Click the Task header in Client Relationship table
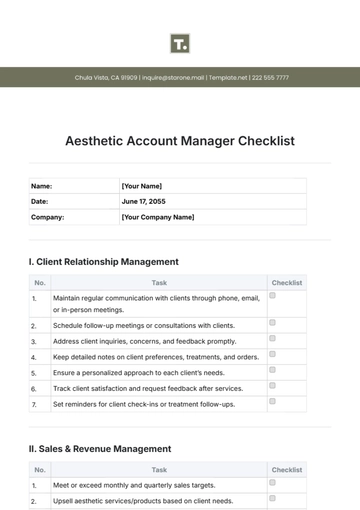 pyautogui.click(x=159, y=283)
